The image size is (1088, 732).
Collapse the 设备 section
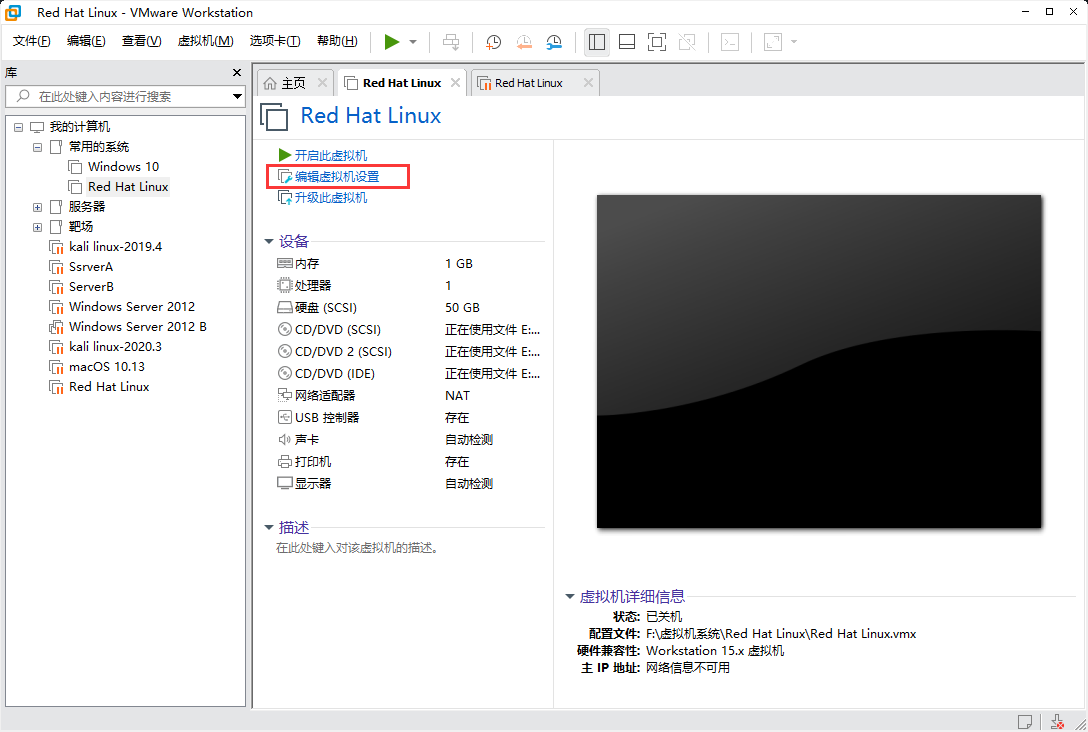(268, 241)
